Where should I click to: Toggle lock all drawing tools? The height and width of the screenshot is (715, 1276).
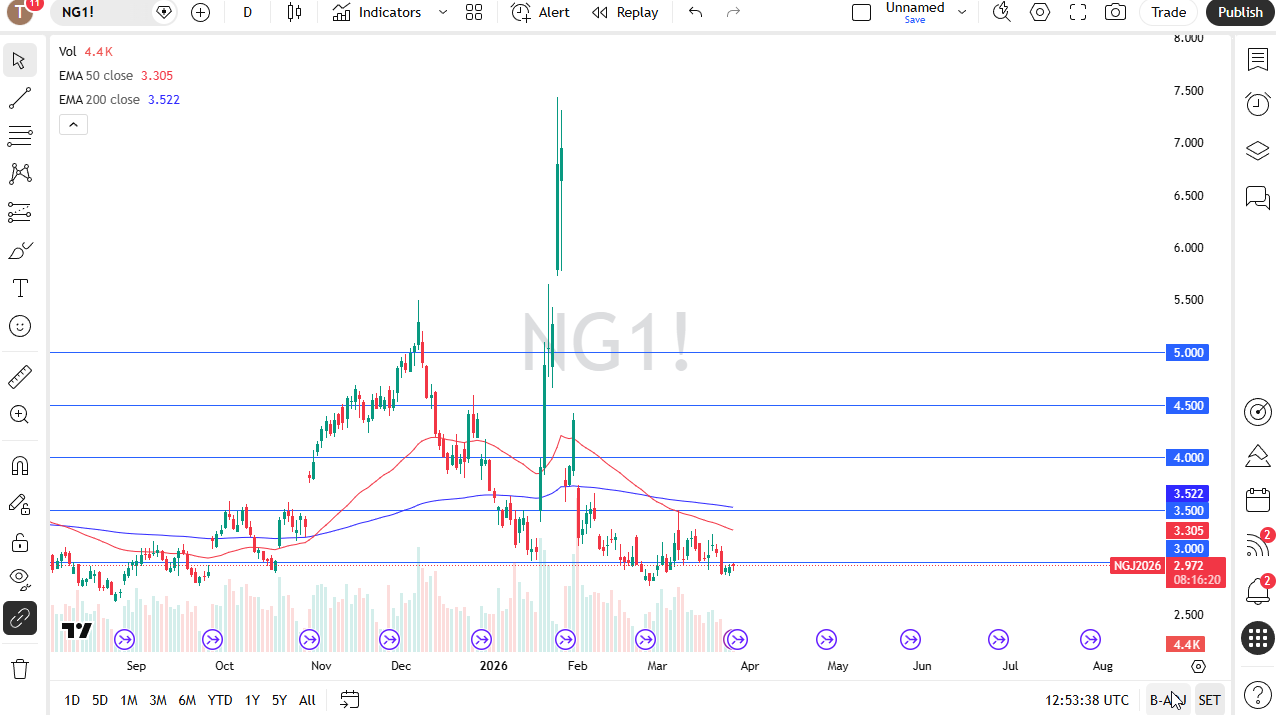tap(19, 543)
